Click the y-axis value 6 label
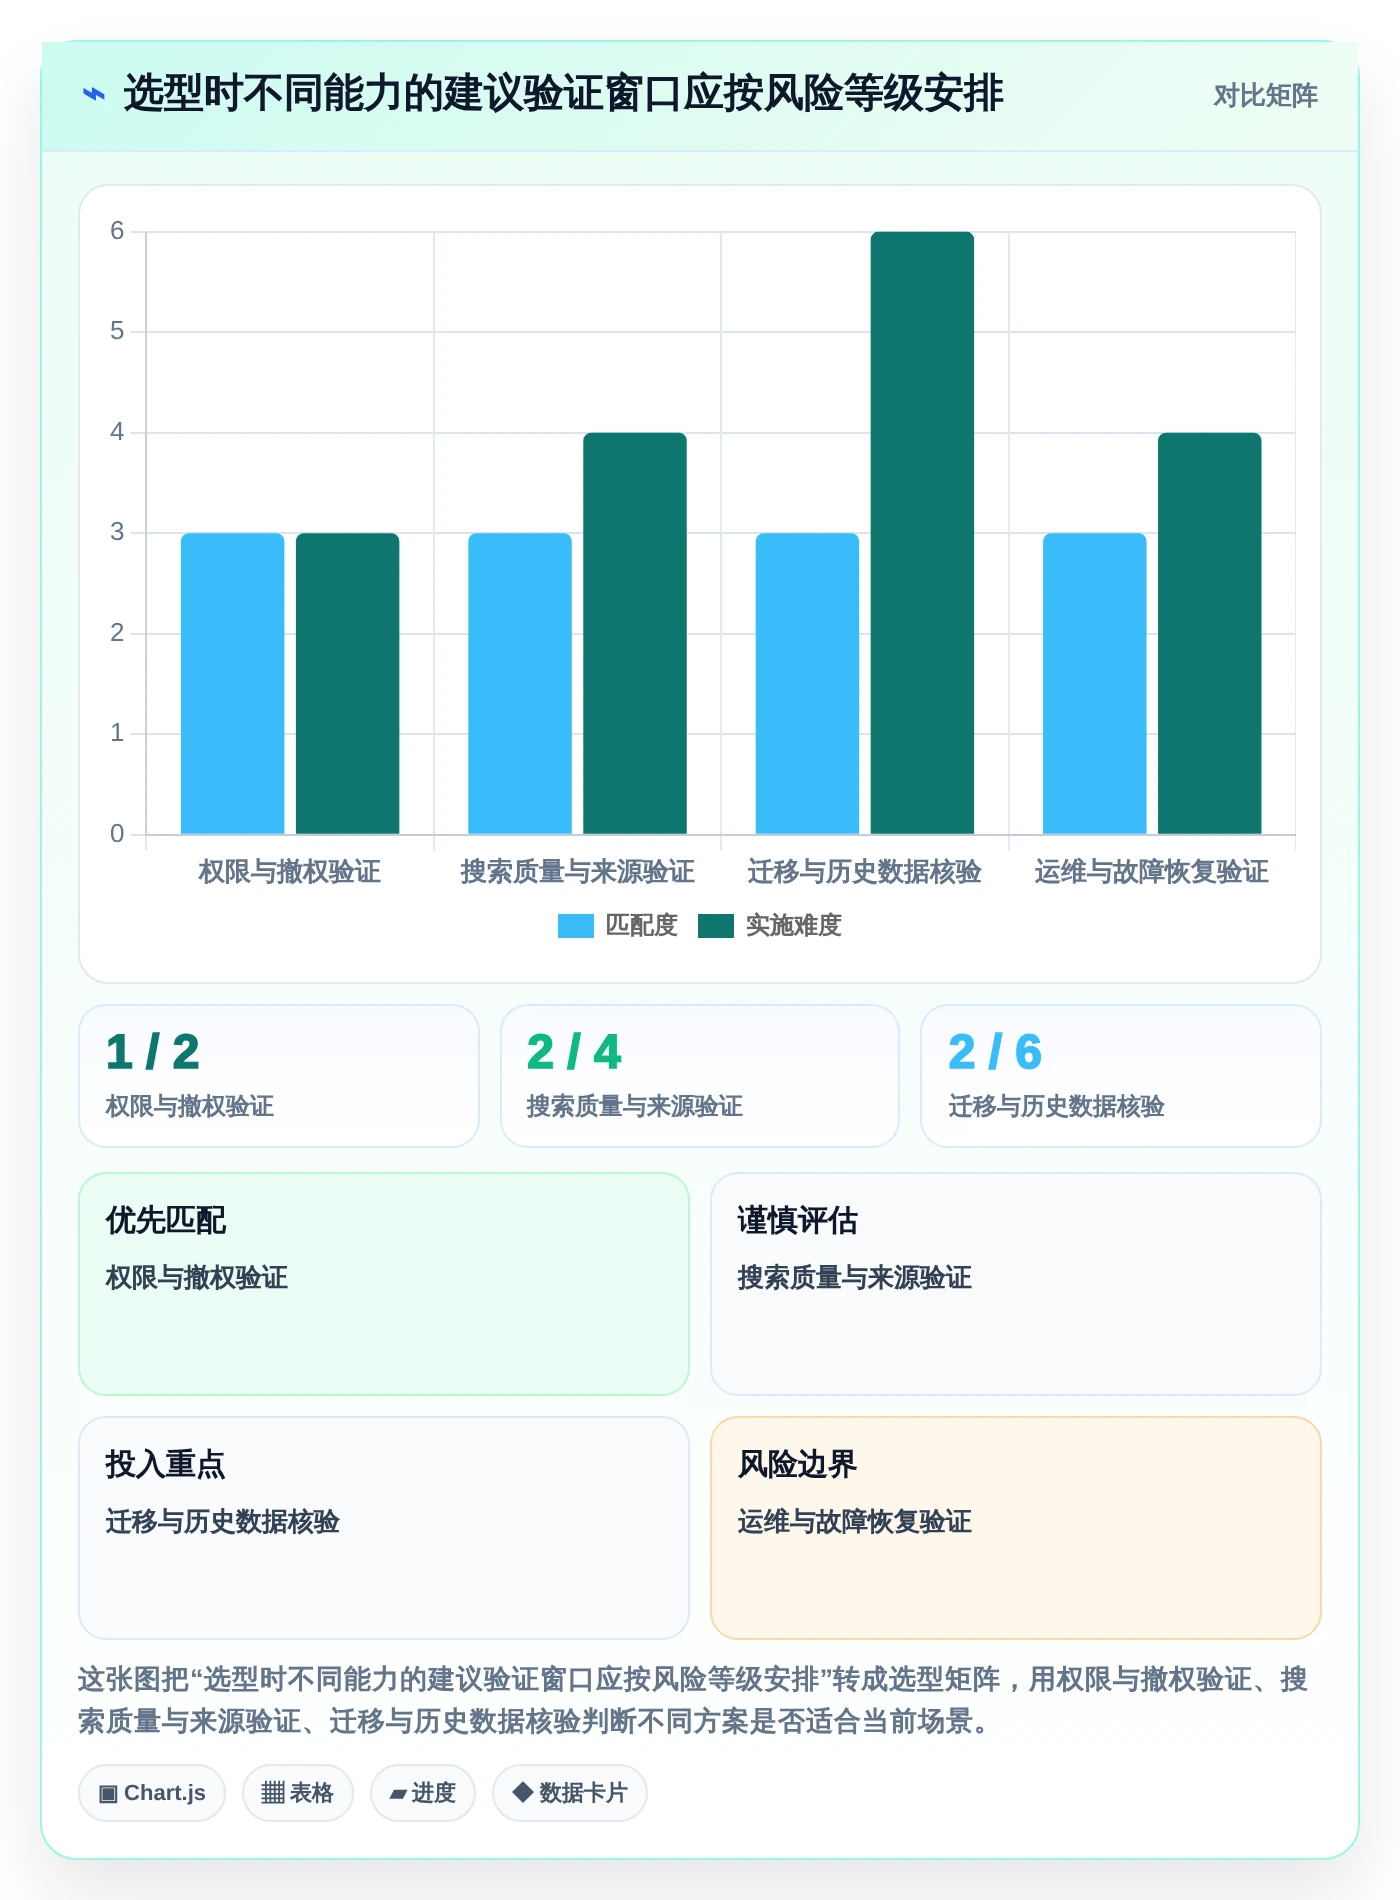This screenshot has height=1900, width=1400. pyautogui.click(x=117, y=231)
